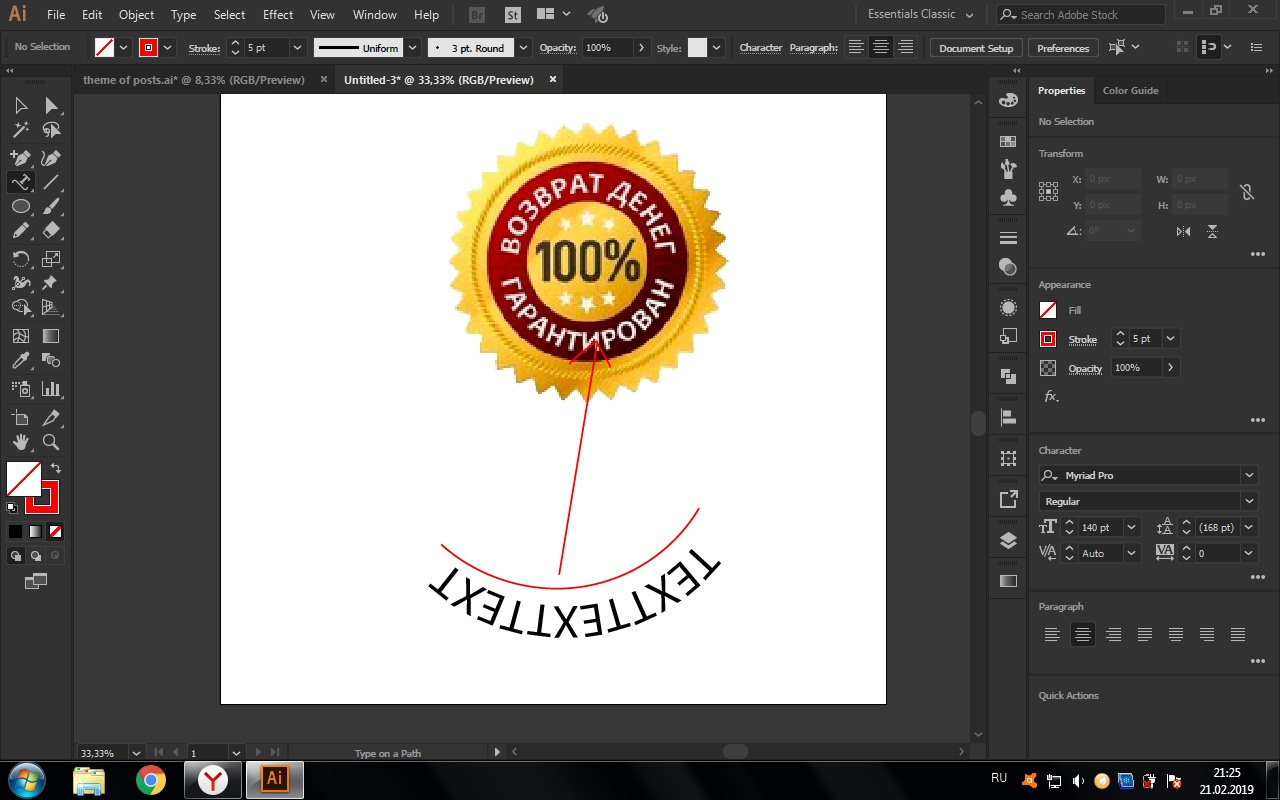Screen dimensions: 1280x800
Task: Open the Layers panel icon
Action: [1008, 541]
